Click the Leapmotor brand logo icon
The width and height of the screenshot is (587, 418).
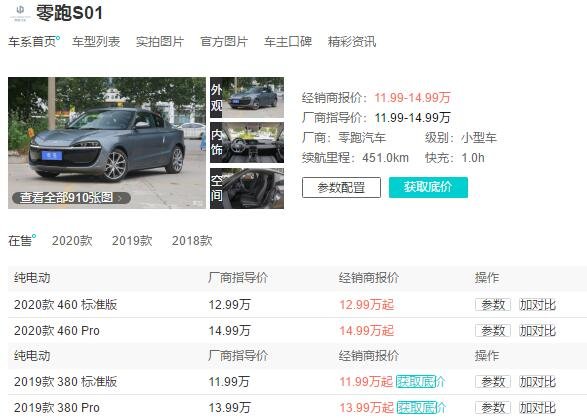click(20, 12)
